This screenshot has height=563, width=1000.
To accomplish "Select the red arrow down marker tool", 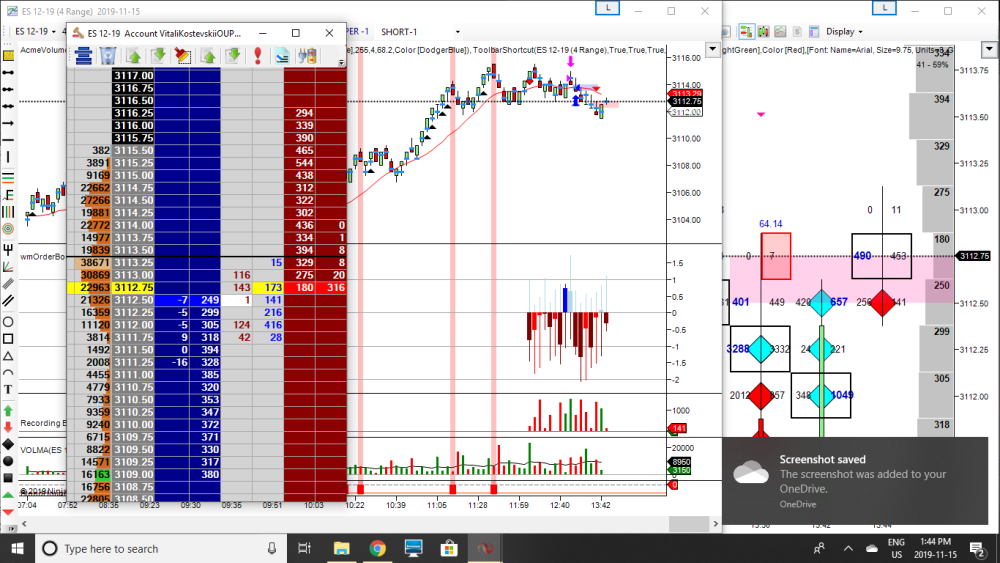I will (8, 427).
